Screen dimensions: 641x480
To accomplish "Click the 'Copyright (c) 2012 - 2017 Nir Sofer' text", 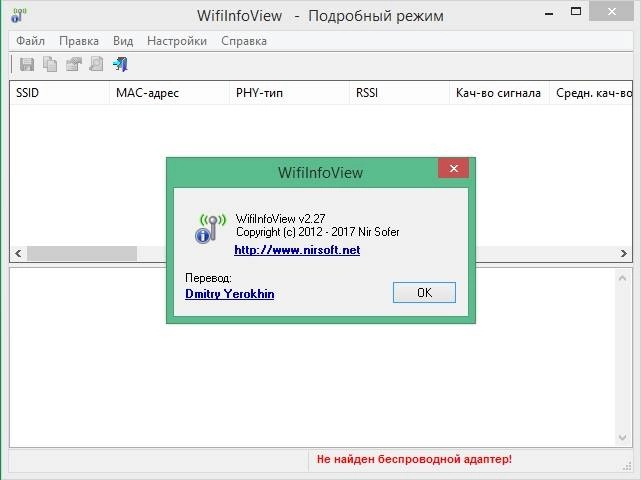I will coord(318,232).
